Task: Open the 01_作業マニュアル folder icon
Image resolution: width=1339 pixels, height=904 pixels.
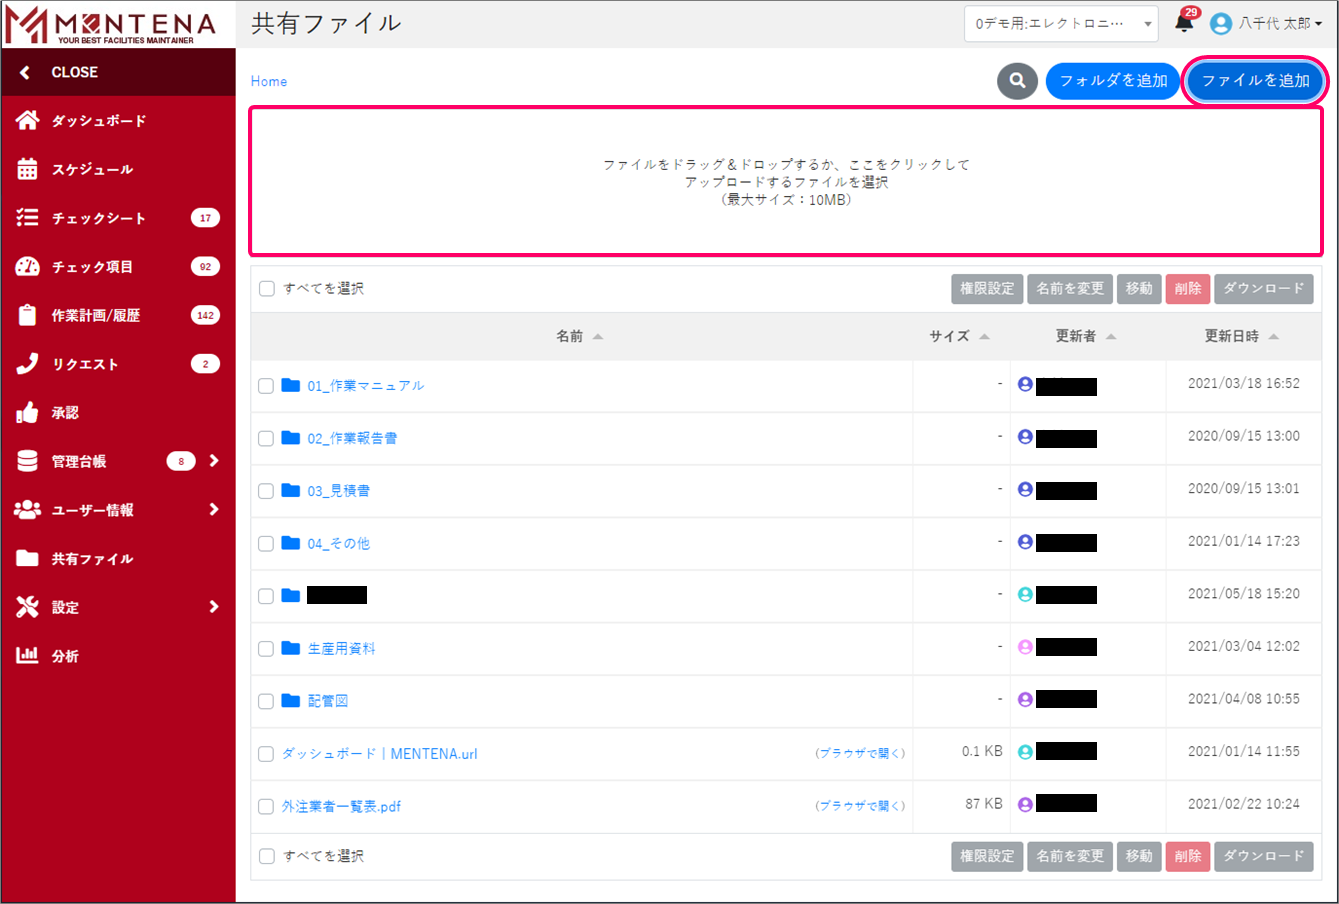Action: 291,386
